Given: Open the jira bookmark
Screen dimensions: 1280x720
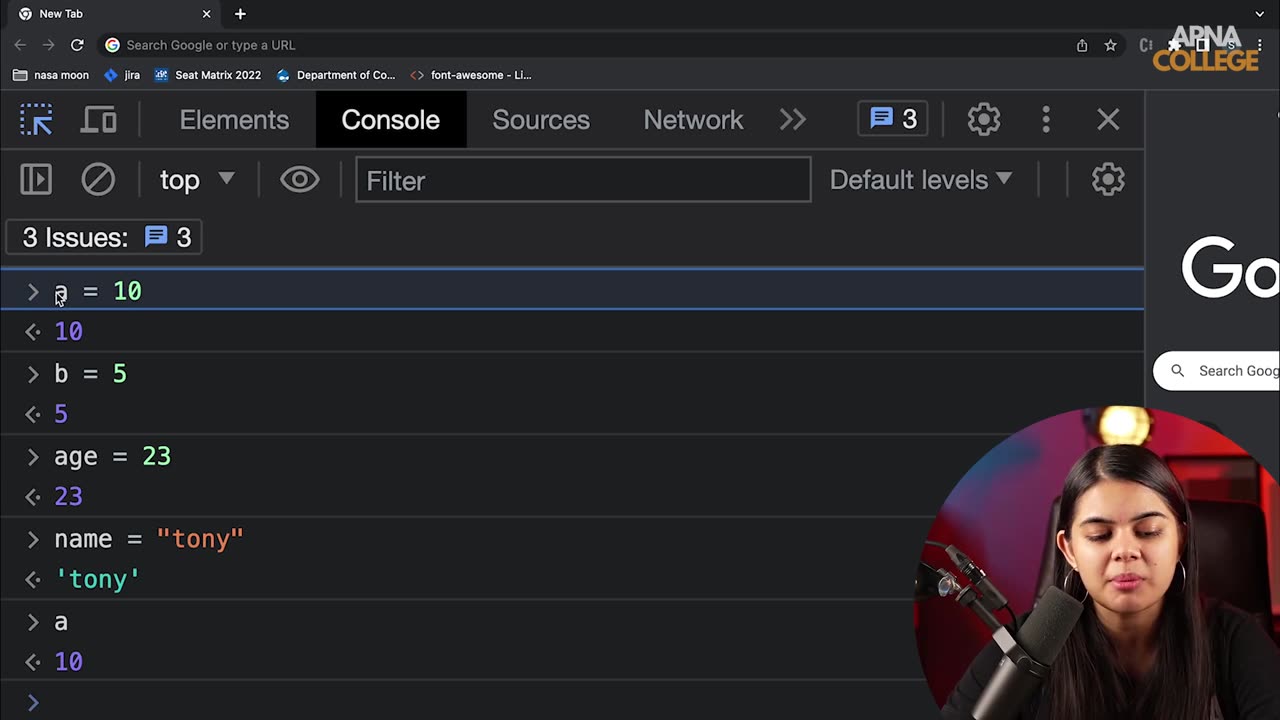Looking at the screenshot, I should 122,75.
